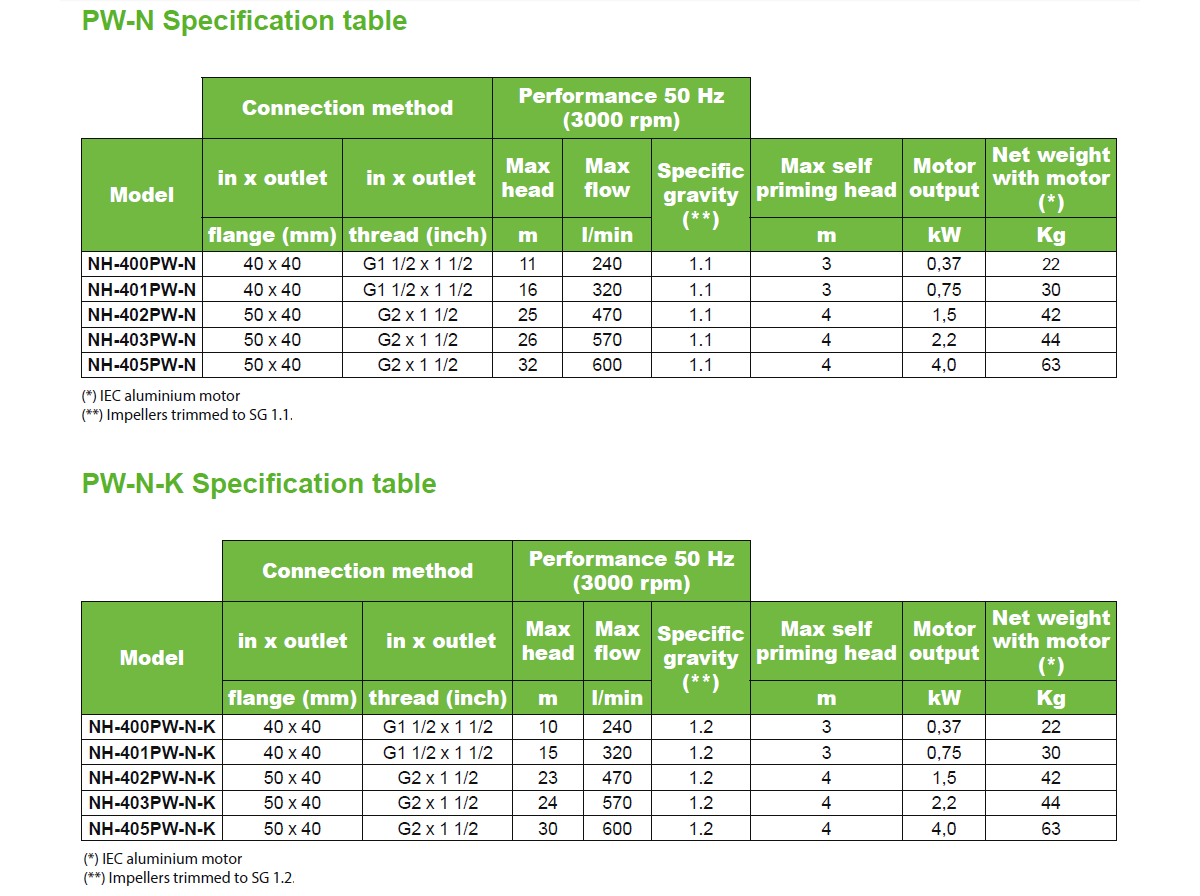The height and width of the screenshot is (896, 1200).
Task: Click 'IEC aluminium motor' footnote under PW-N table
Action: 161,396
